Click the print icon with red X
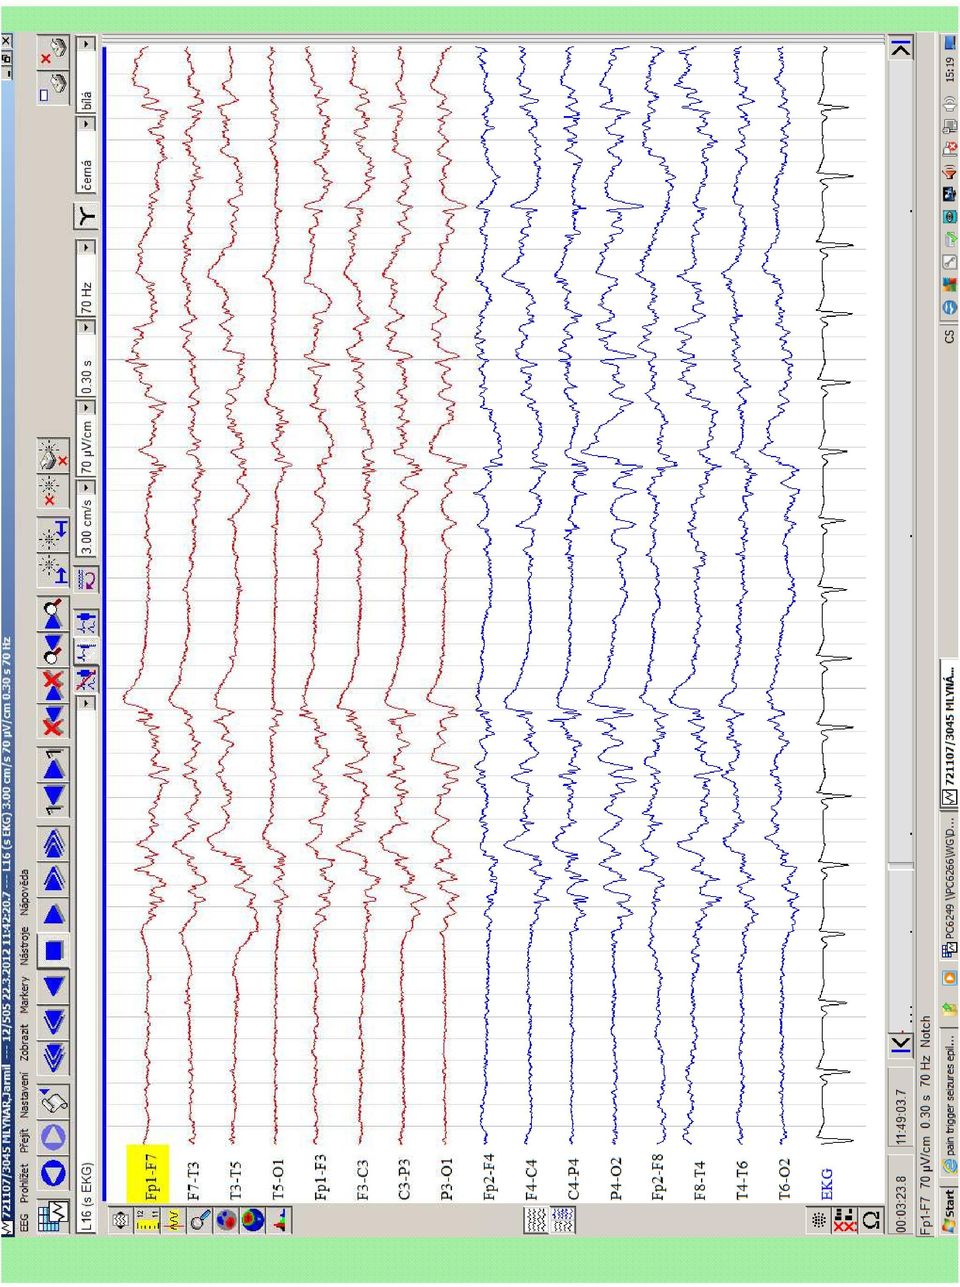Image resolution: width=960 pixels, height=1287 pixels. coord(54,52)
